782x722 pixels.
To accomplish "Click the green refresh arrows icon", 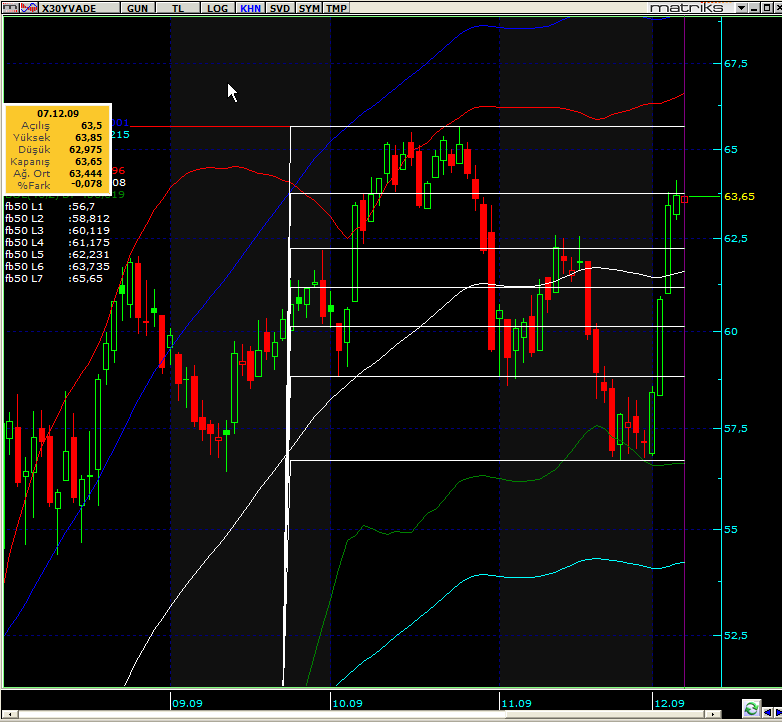I will click(x=751, y=709).
